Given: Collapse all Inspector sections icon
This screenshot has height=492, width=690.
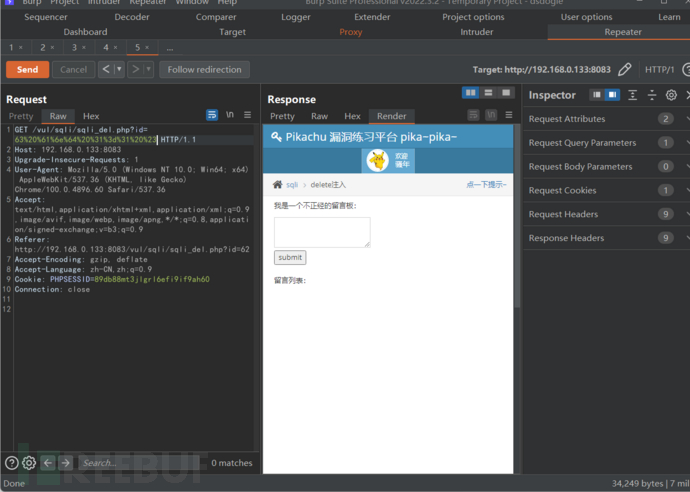Looking at the screenshot, I should (652, 95).
